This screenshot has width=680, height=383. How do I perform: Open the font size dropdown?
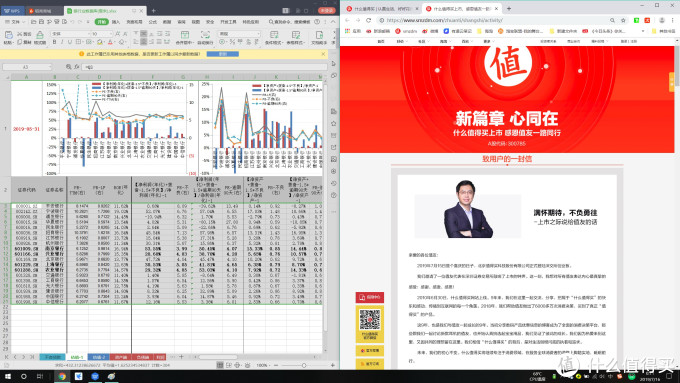point(101,33)
